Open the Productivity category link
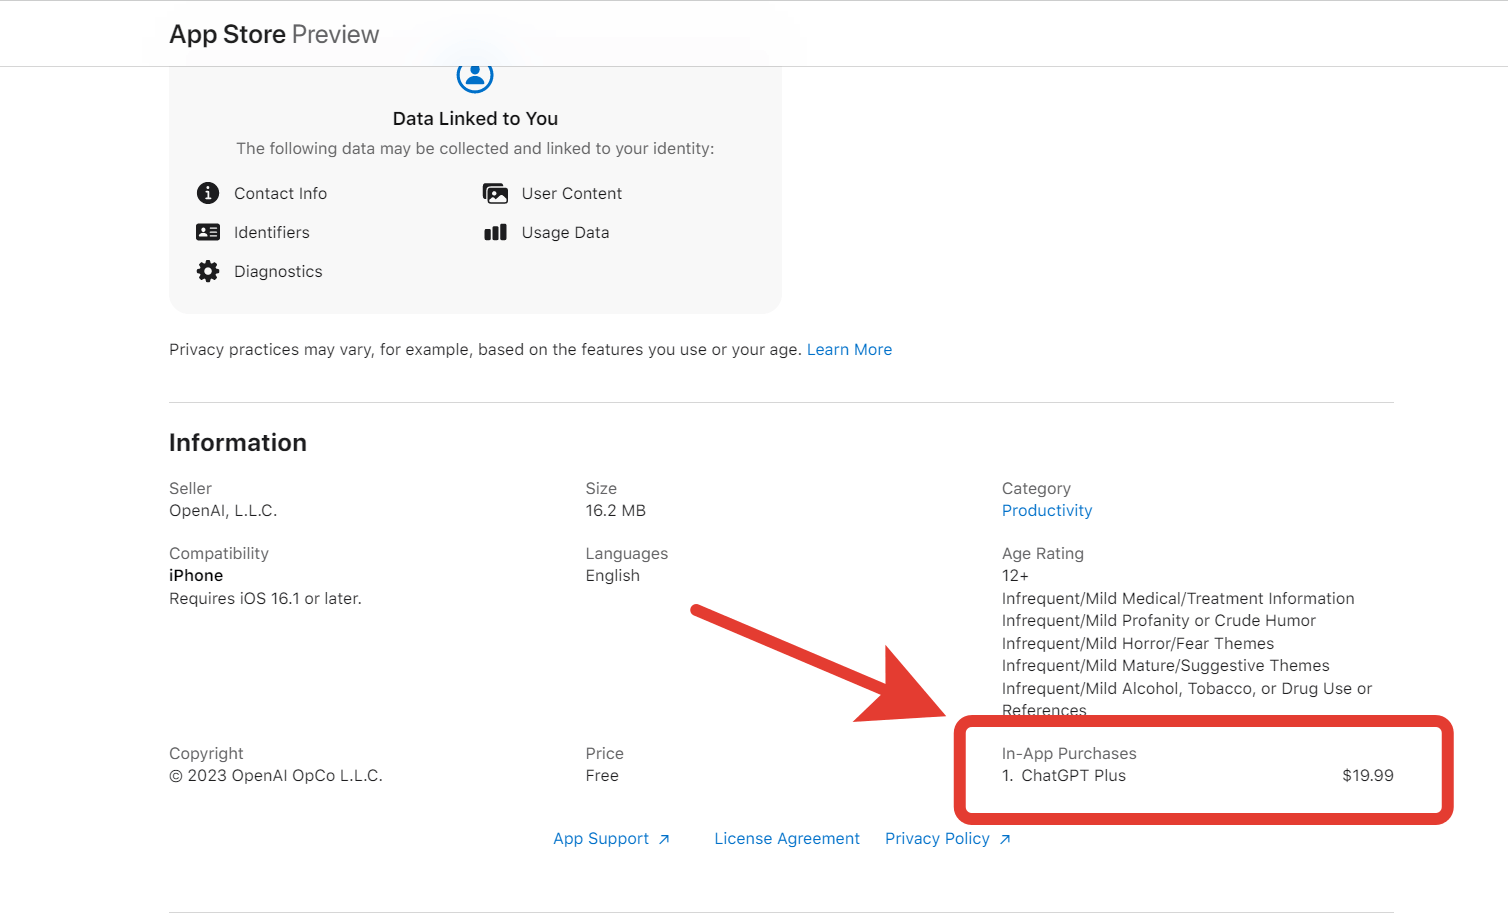Screen dimensions: 1508x913 [1046, 510]
